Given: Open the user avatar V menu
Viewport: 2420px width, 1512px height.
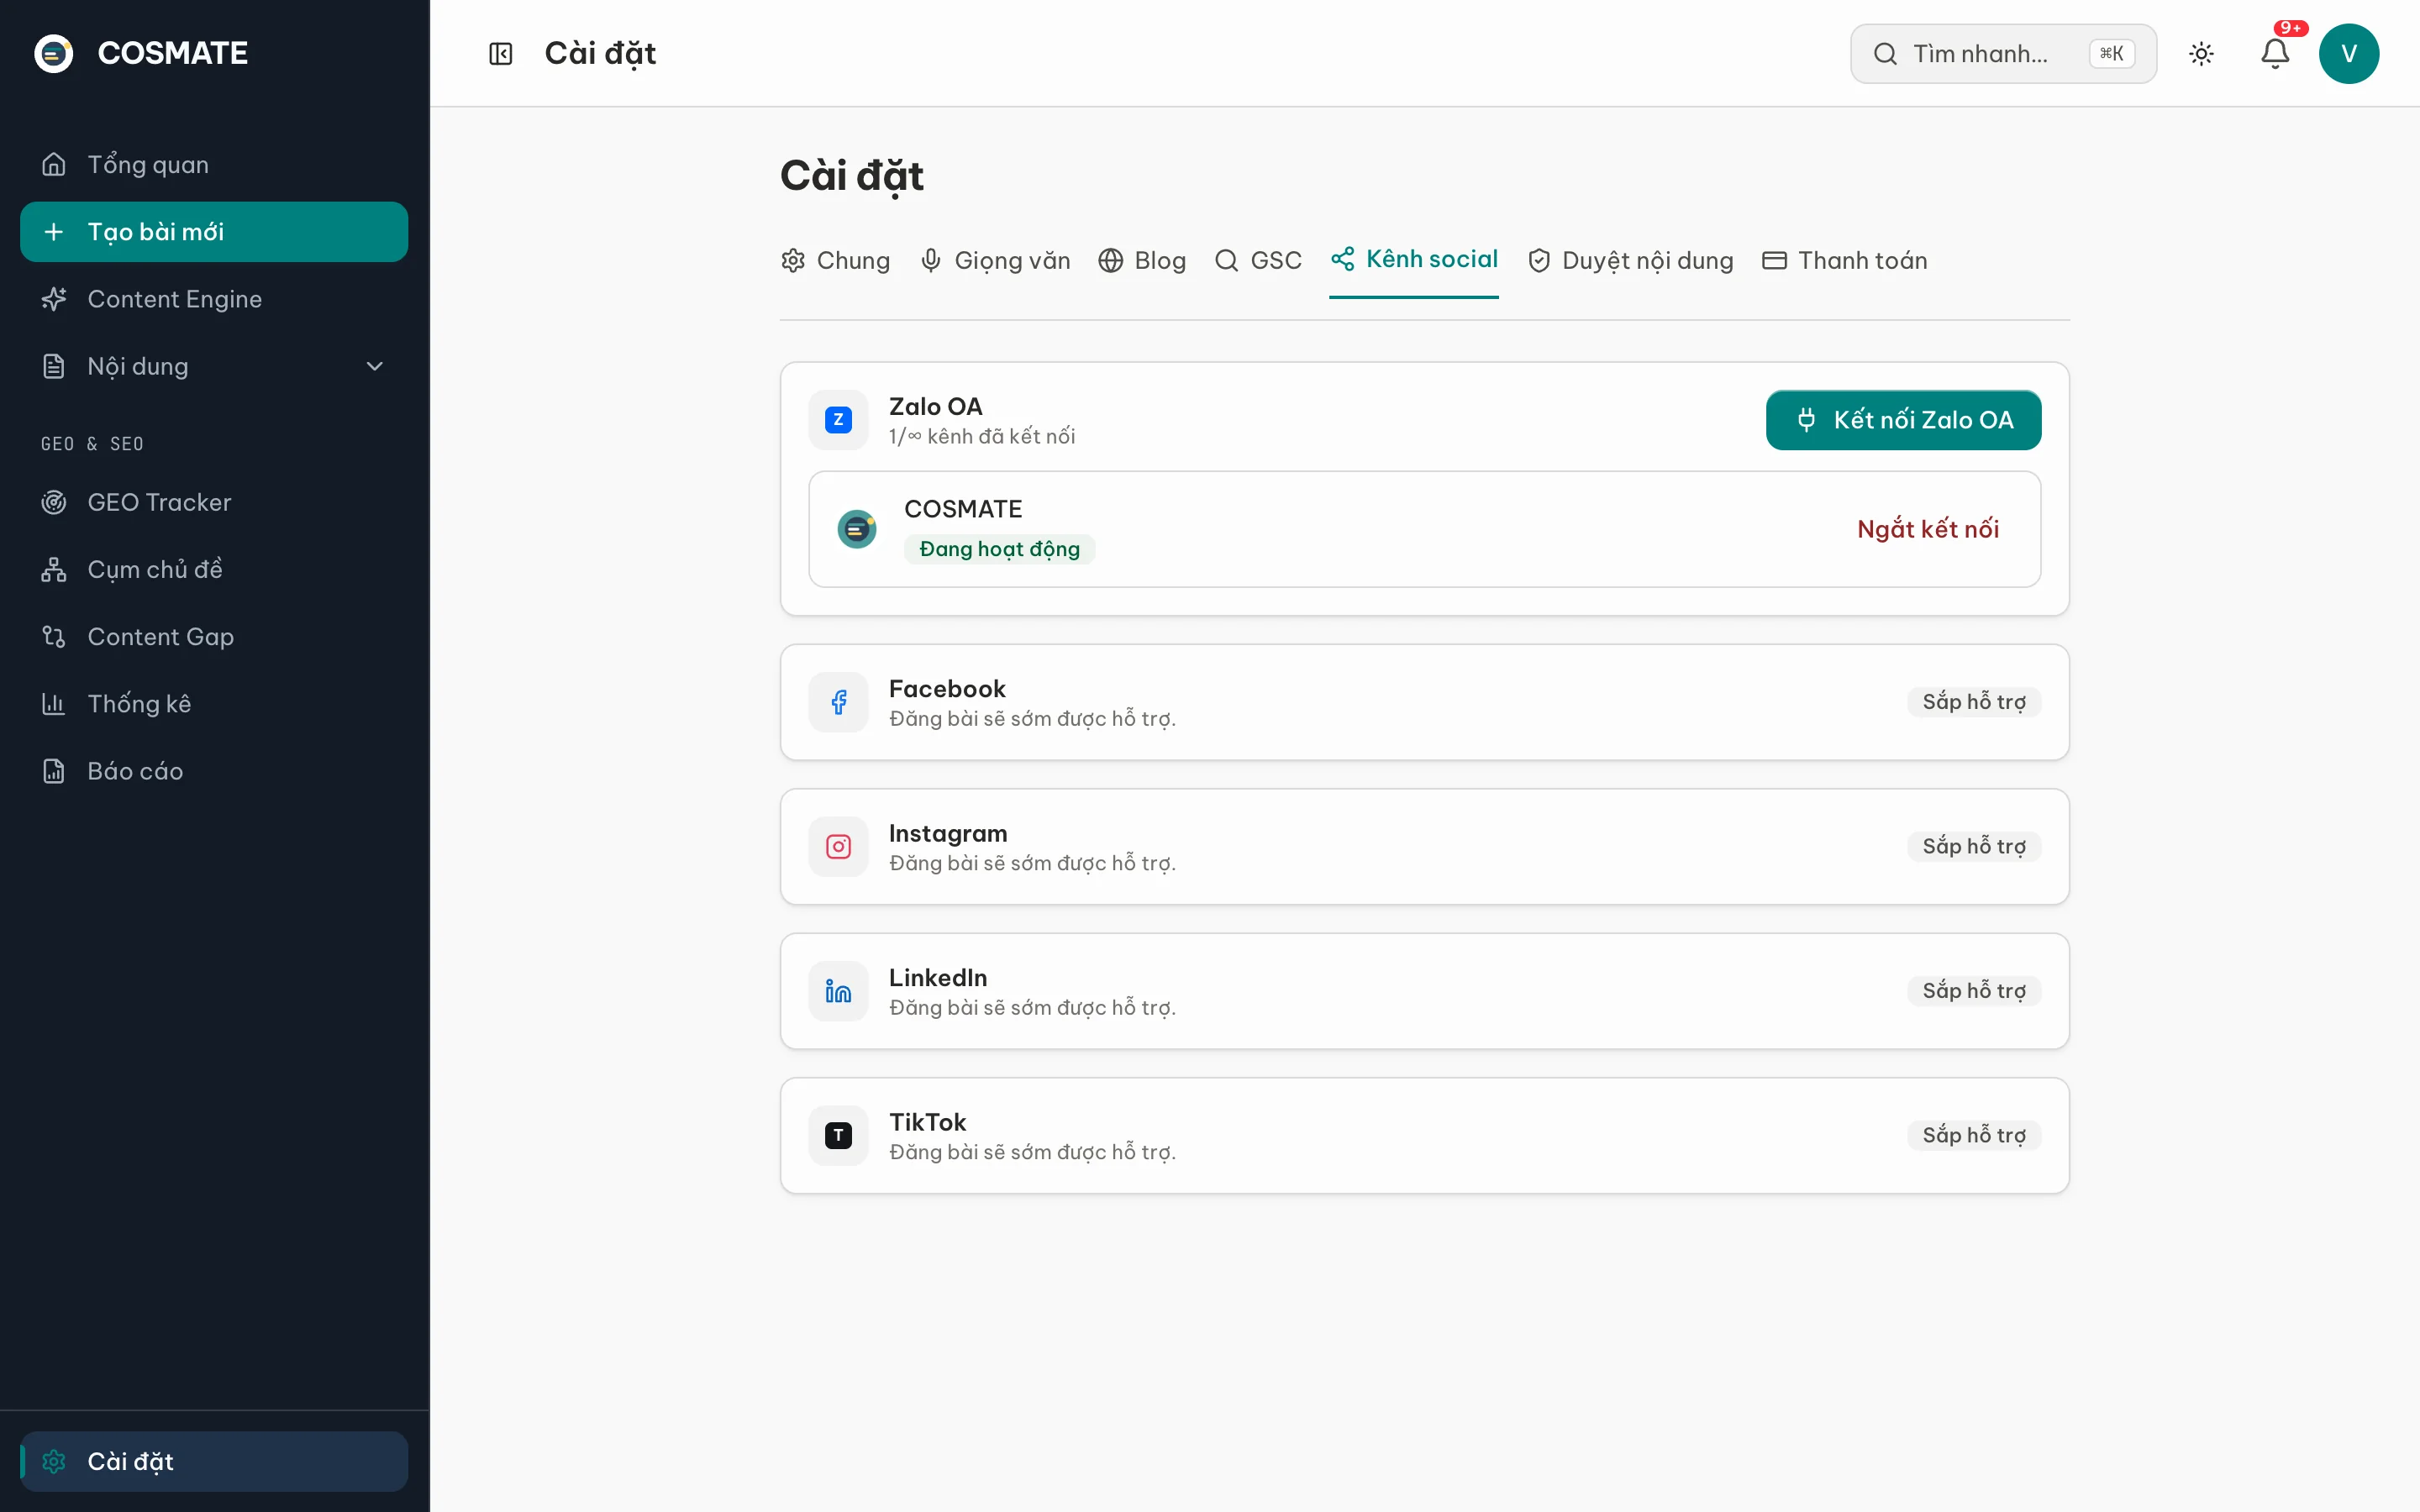Looking at the screenshot, I should click(x=2348, y=54).
